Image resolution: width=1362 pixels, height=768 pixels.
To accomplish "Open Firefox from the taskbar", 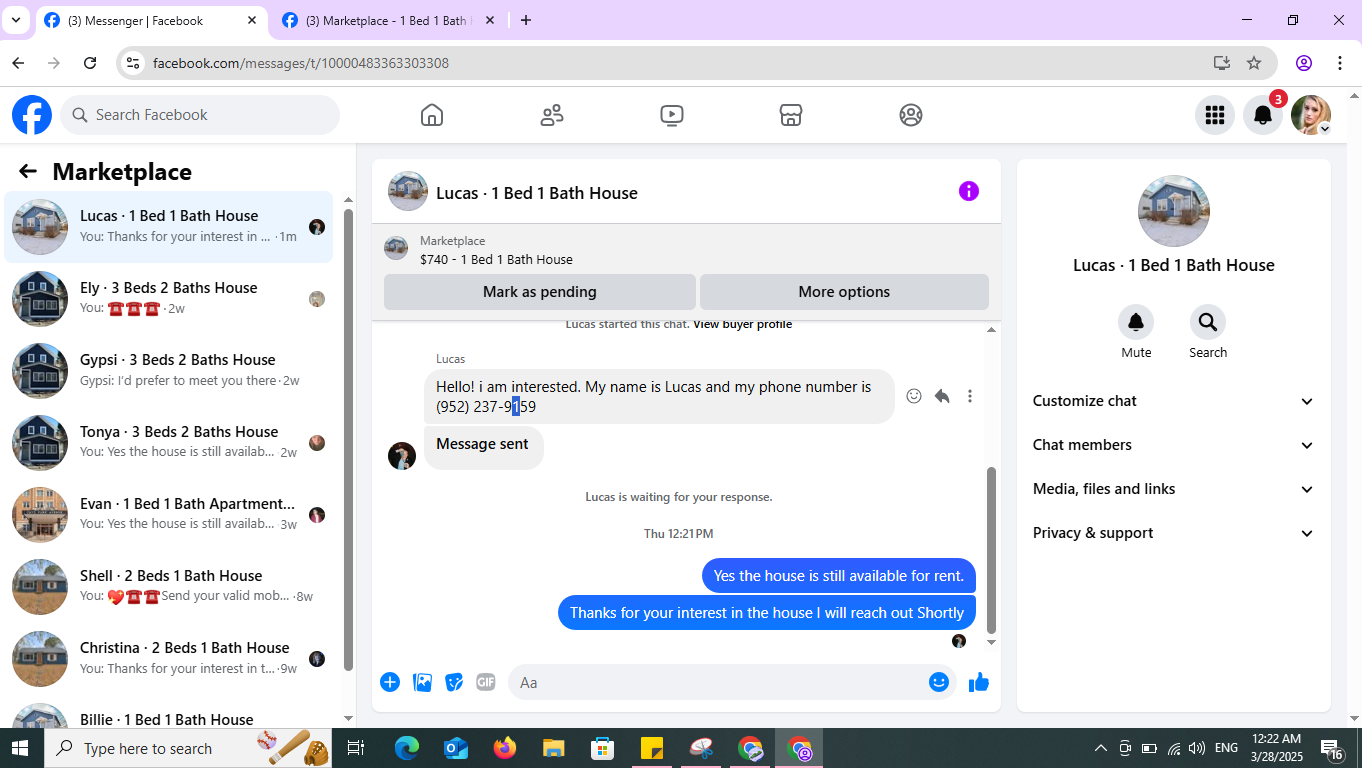I will [x=505, y=748].
